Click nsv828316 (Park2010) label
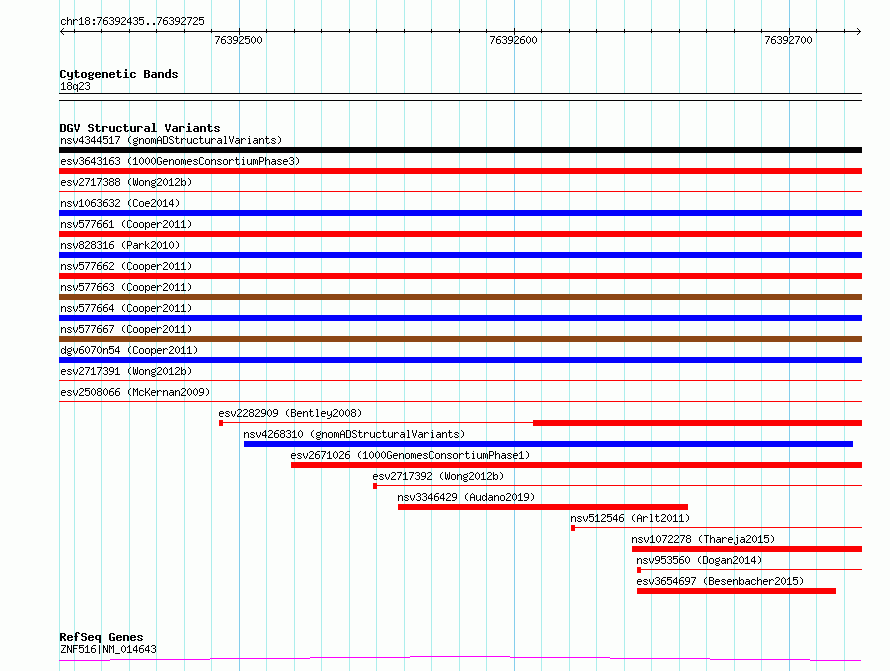The width and height of the screenshot is (890, 671). point(120,245)
